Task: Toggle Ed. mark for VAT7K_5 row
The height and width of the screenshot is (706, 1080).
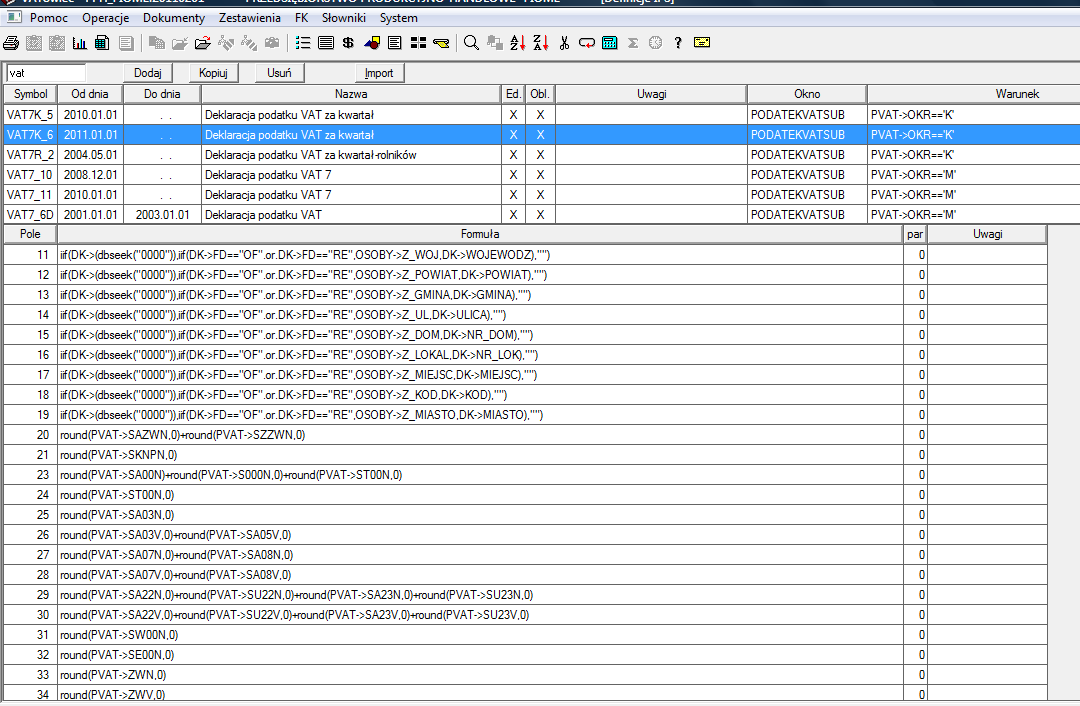Action: click(x=513, y=115)
